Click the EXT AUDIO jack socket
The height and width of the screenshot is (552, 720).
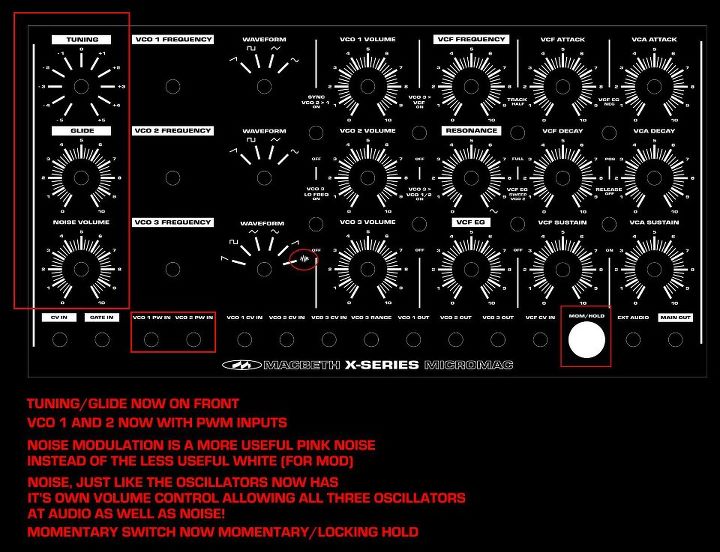tap(633, 339)
